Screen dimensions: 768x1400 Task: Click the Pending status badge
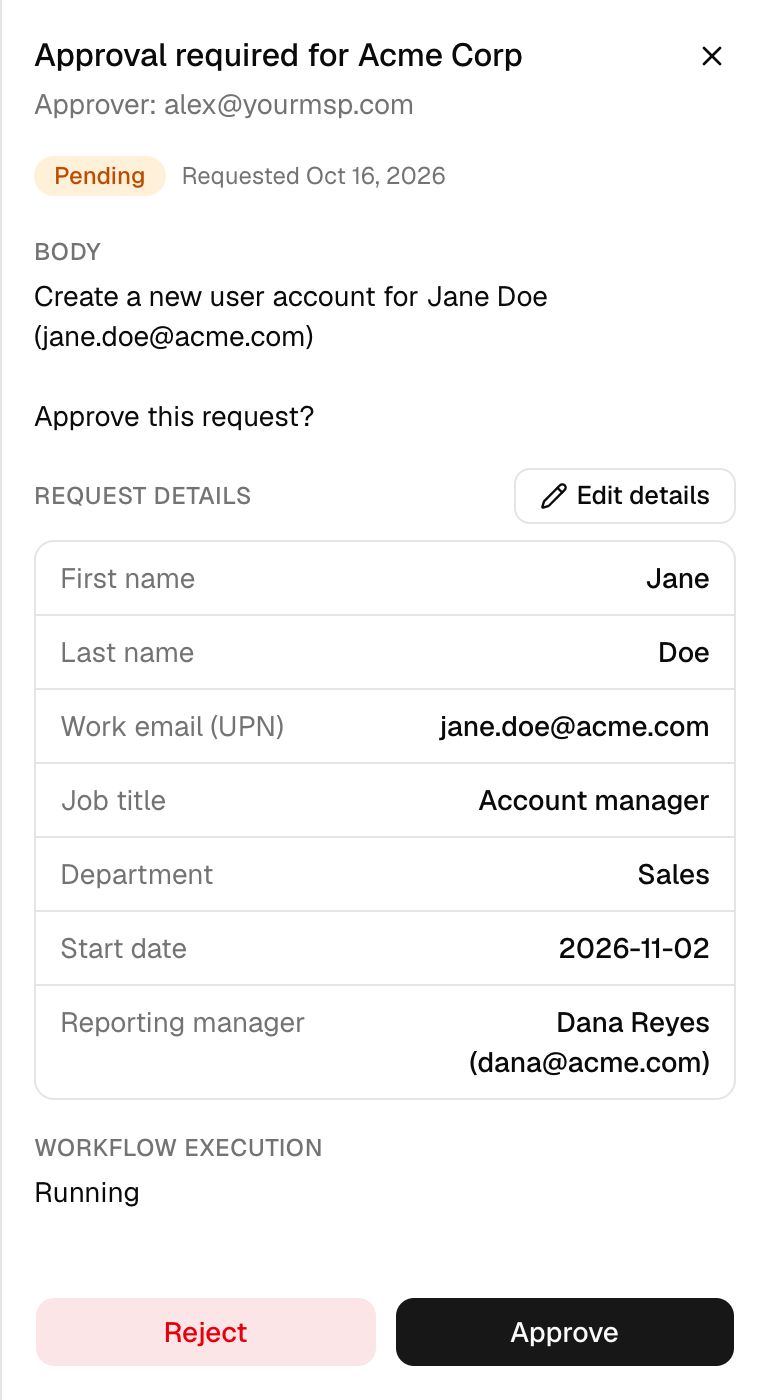click(x=100, y=176)
